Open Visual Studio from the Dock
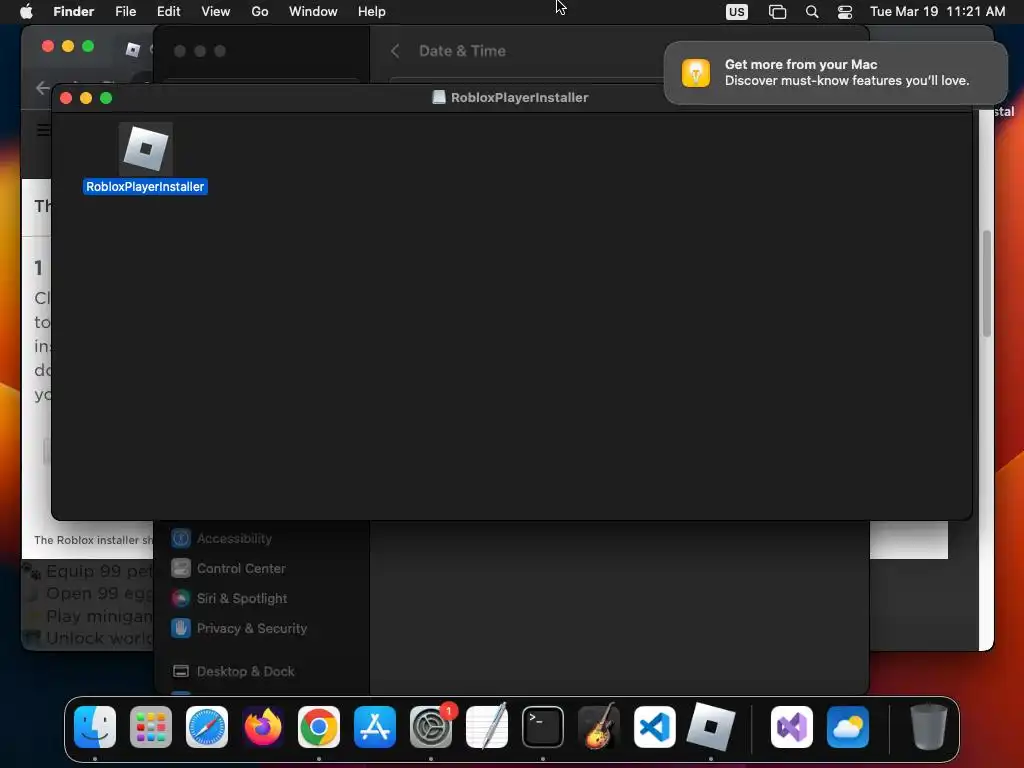1024x768 pixels. 792,727
